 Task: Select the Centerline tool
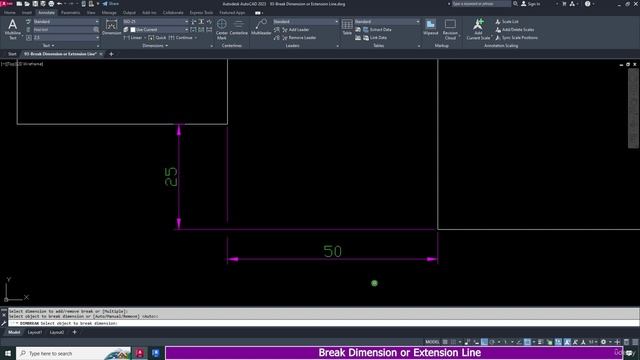tap(238, 28)
